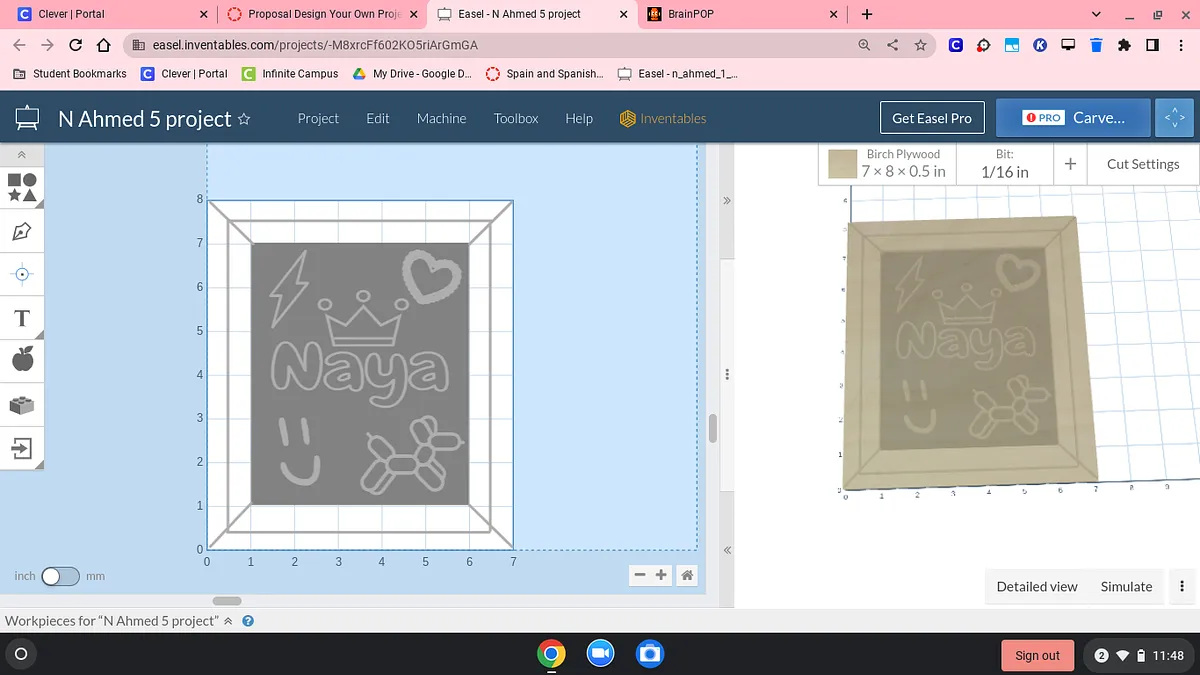Viewport: 1200px width, 675px height.
Task: Click the browser address bar URL
Action: (x=315, y=45)
